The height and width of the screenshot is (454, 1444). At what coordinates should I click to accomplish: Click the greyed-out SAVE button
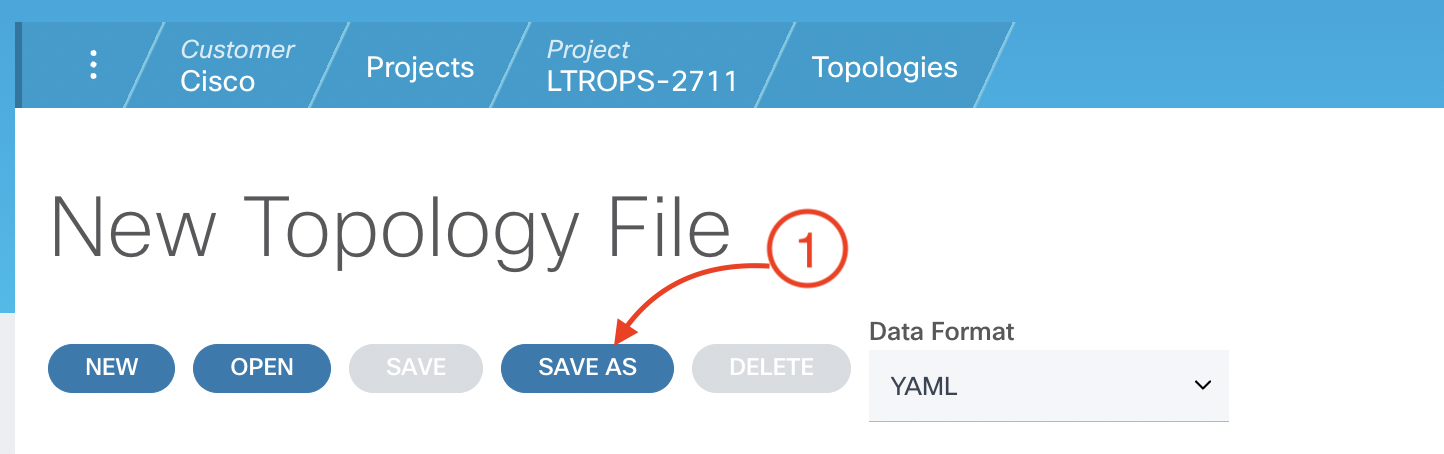pos(416,367)
